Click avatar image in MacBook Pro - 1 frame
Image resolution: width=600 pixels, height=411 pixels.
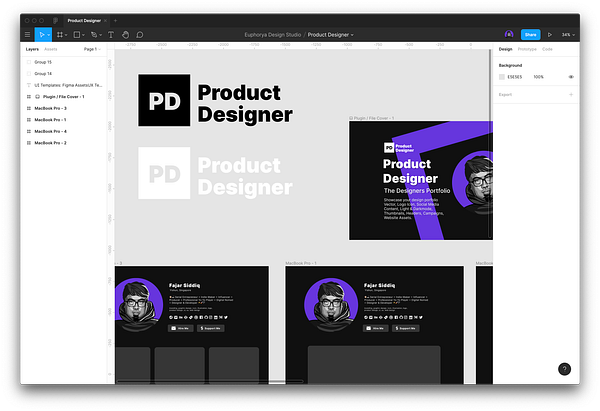331,305
